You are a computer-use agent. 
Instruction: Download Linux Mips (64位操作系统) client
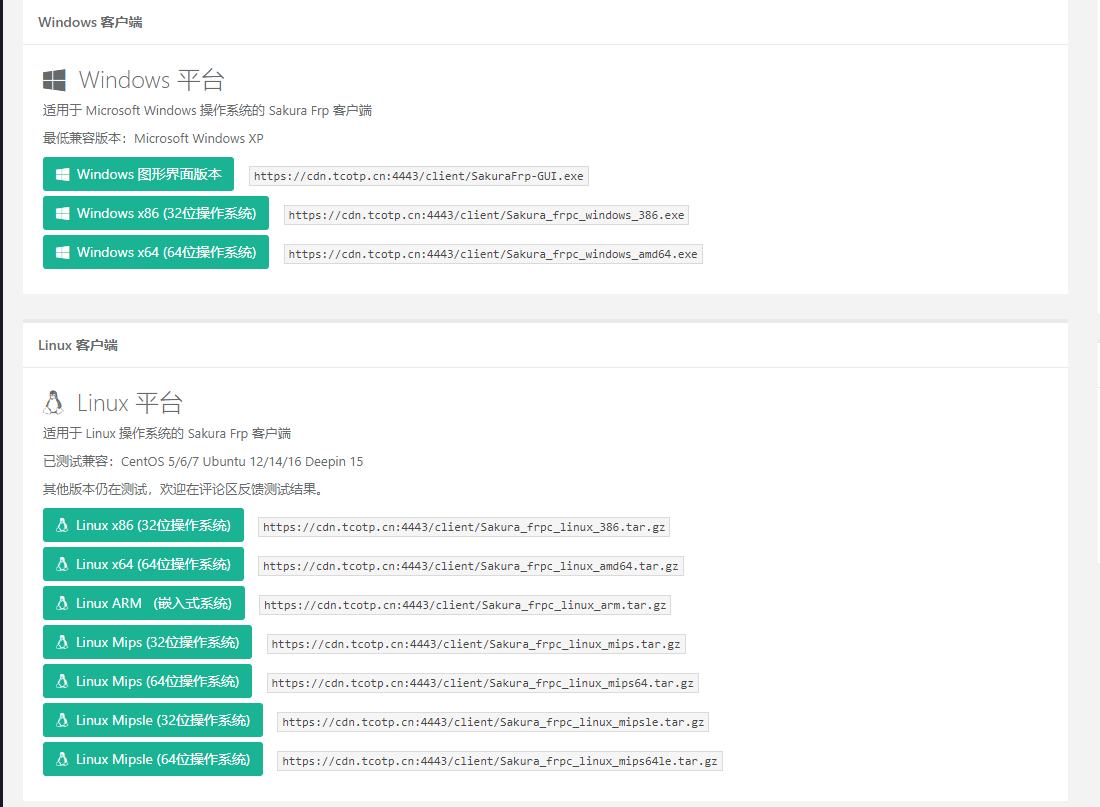[x=147, y=681]
